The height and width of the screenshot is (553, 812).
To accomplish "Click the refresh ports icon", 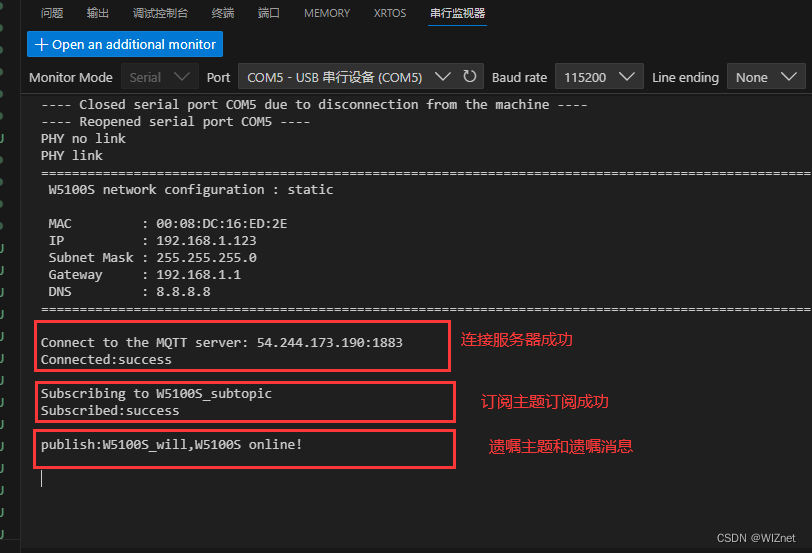I will pyautogui.click(x=470, y=77).
